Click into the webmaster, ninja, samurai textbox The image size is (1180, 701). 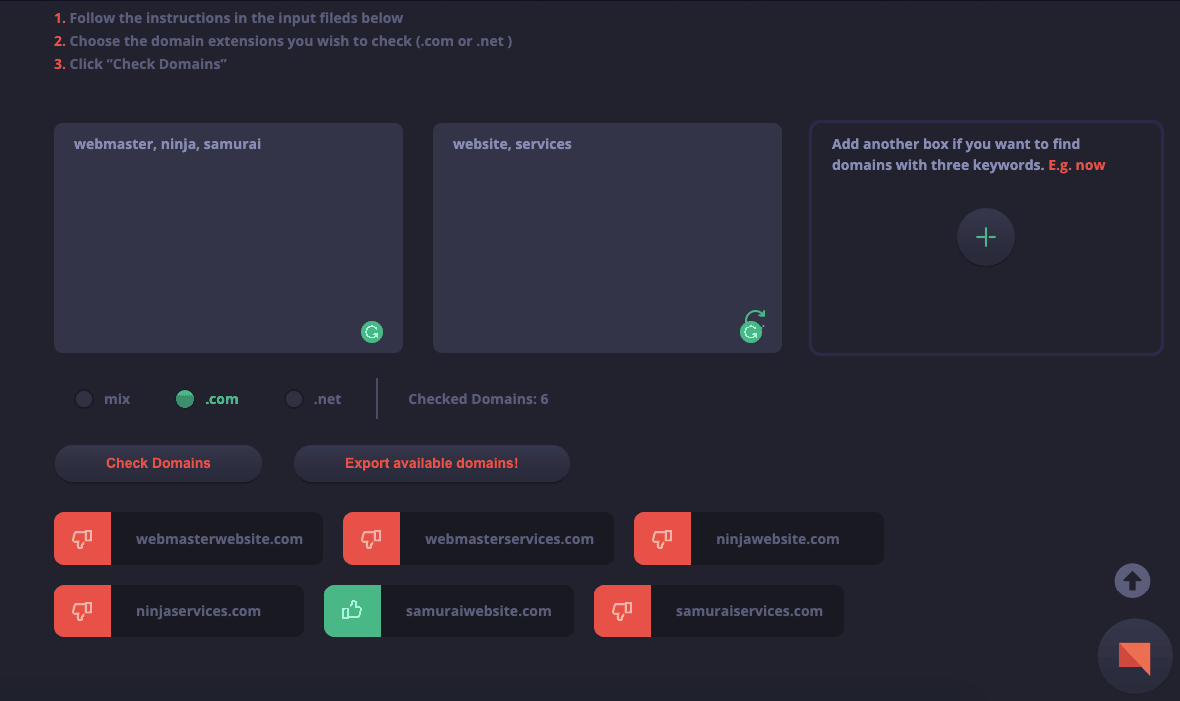(x=228, y=238)
